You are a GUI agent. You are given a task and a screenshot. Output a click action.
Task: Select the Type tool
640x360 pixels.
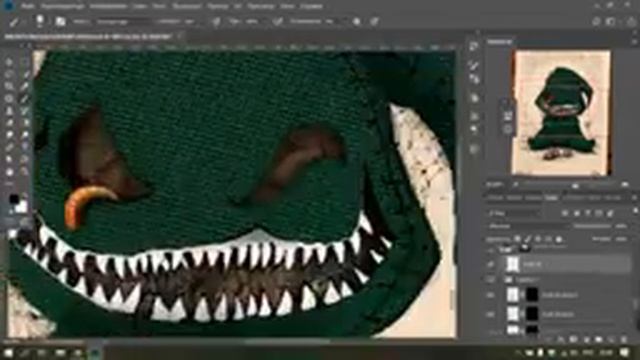(25, 147)
